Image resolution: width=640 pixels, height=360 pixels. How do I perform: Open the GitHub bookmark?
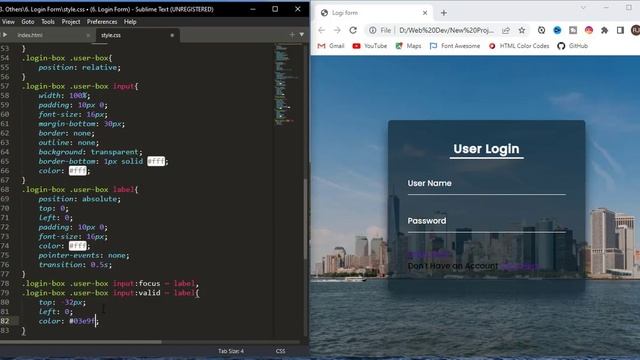tap(573, 46)
